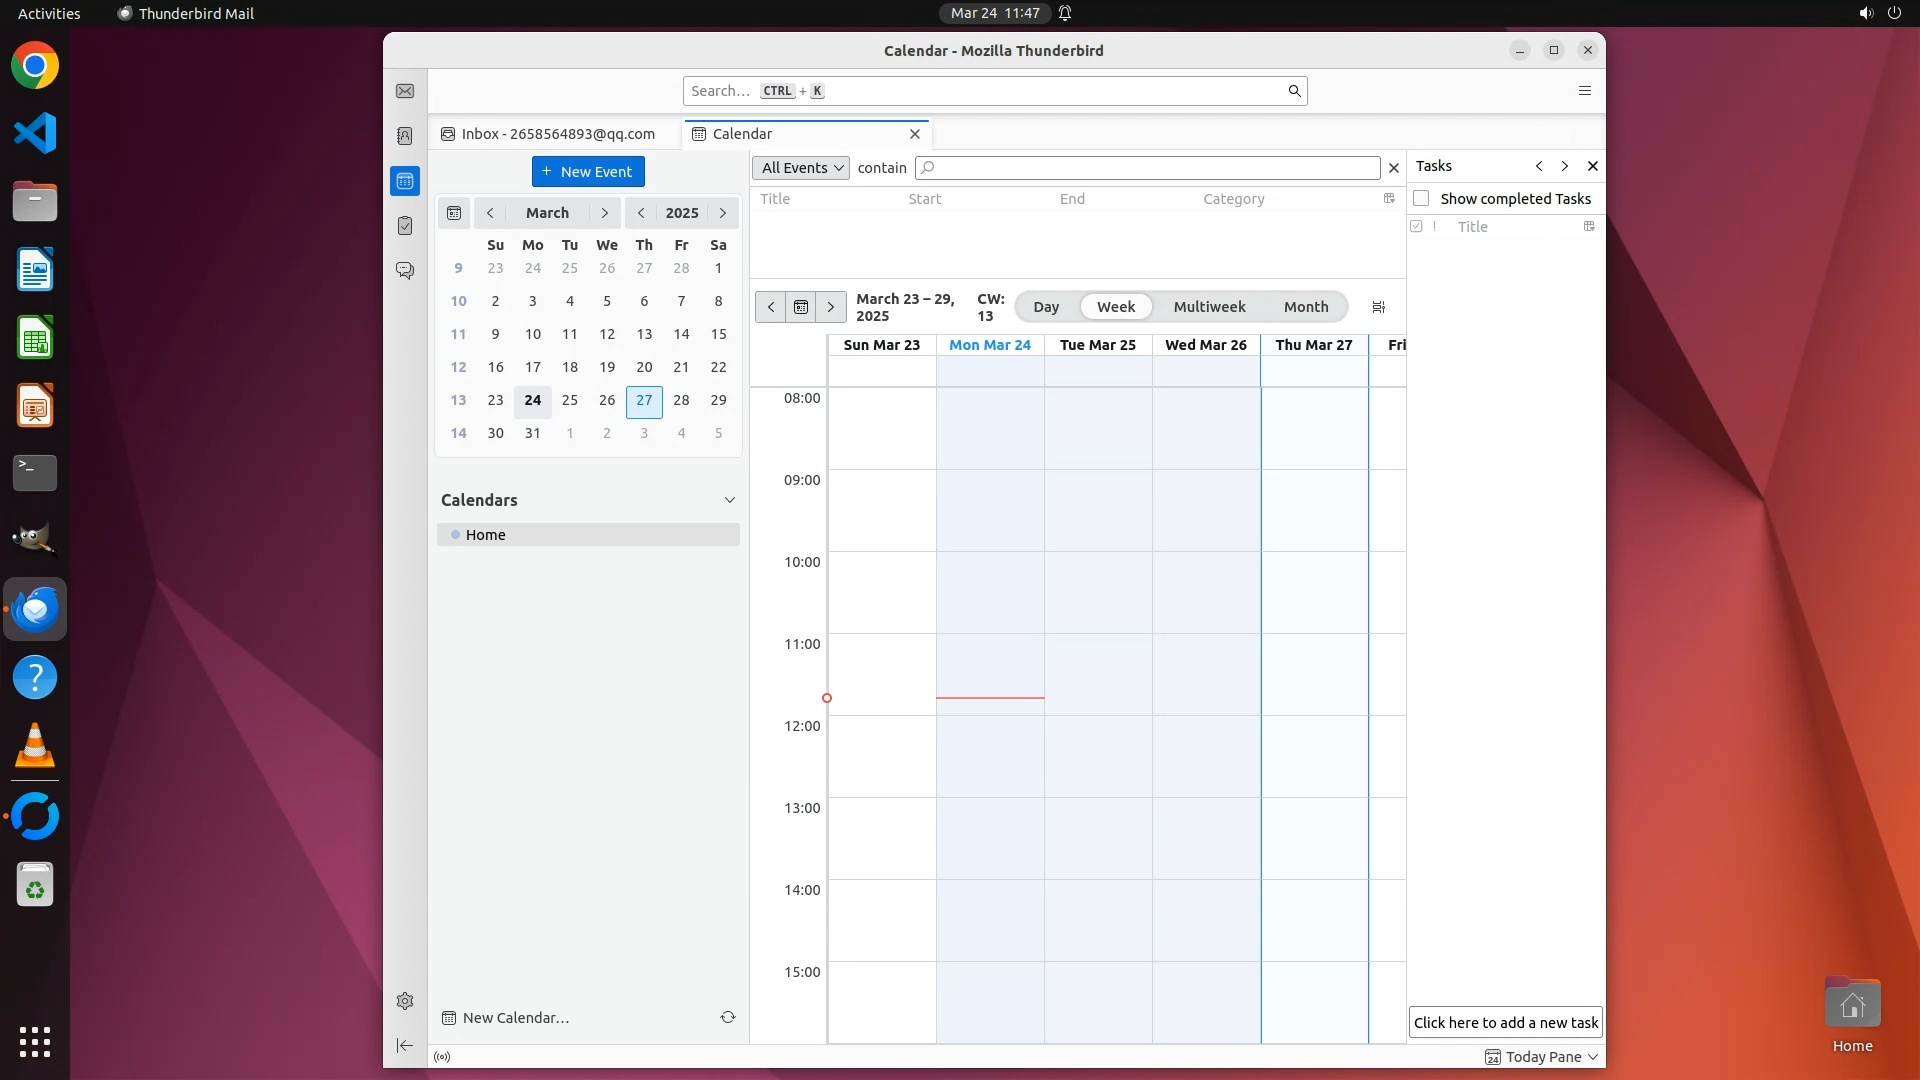Click New Calendar… link
This screenshot has width=1920, height=1080.
click(515, 1018)
